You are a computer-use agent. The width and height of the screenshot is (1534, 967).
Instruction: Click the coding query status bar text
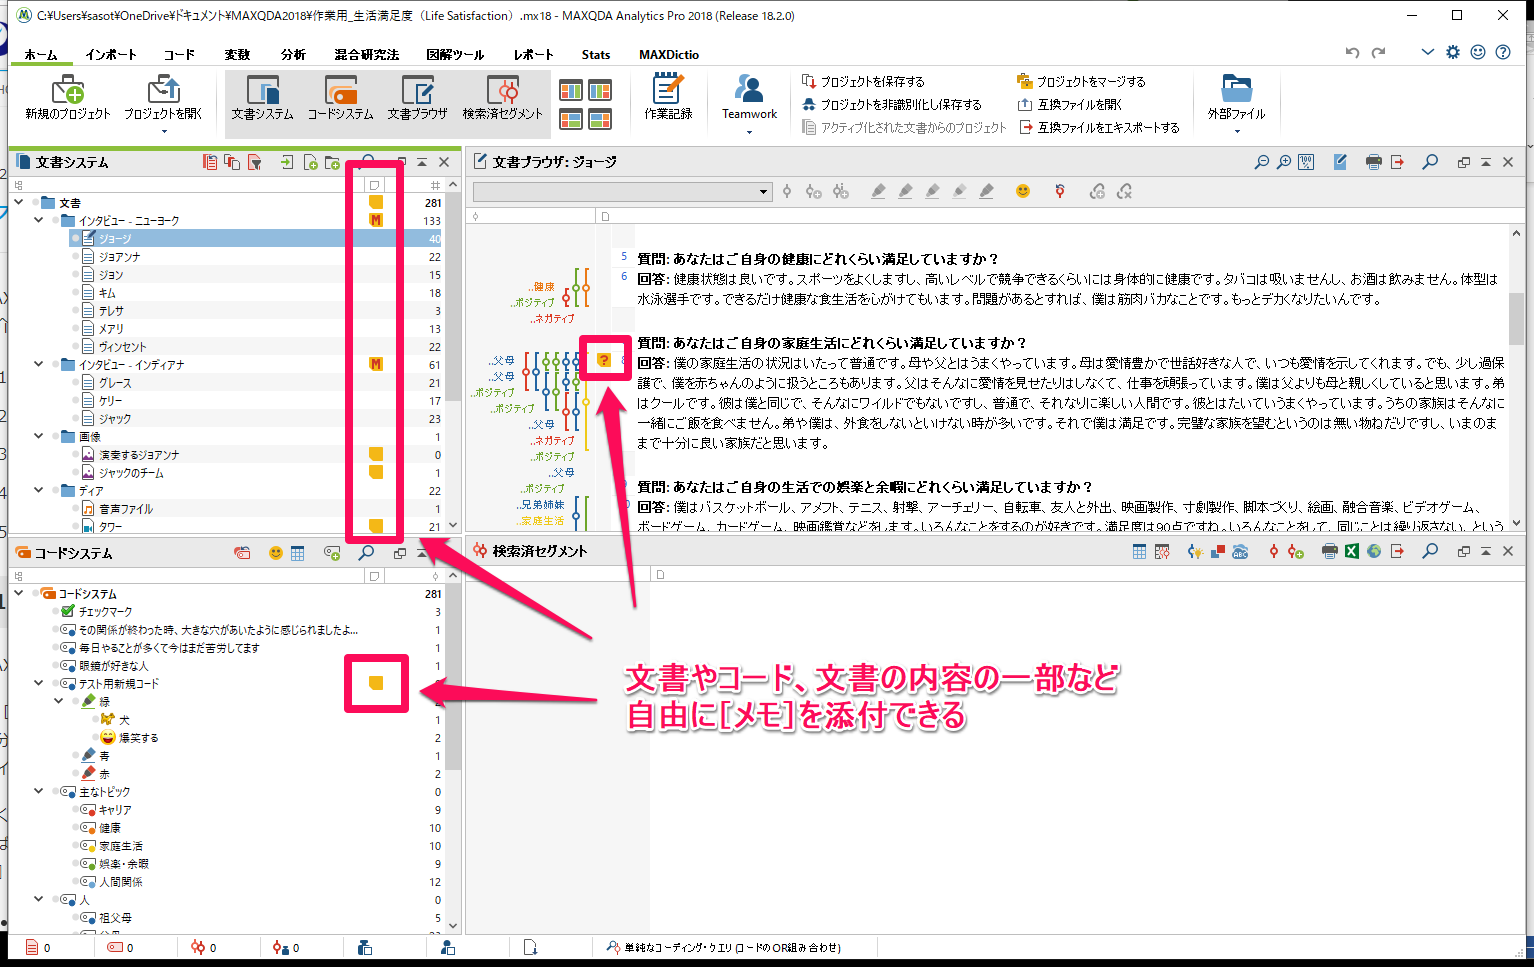pos(732,948)
